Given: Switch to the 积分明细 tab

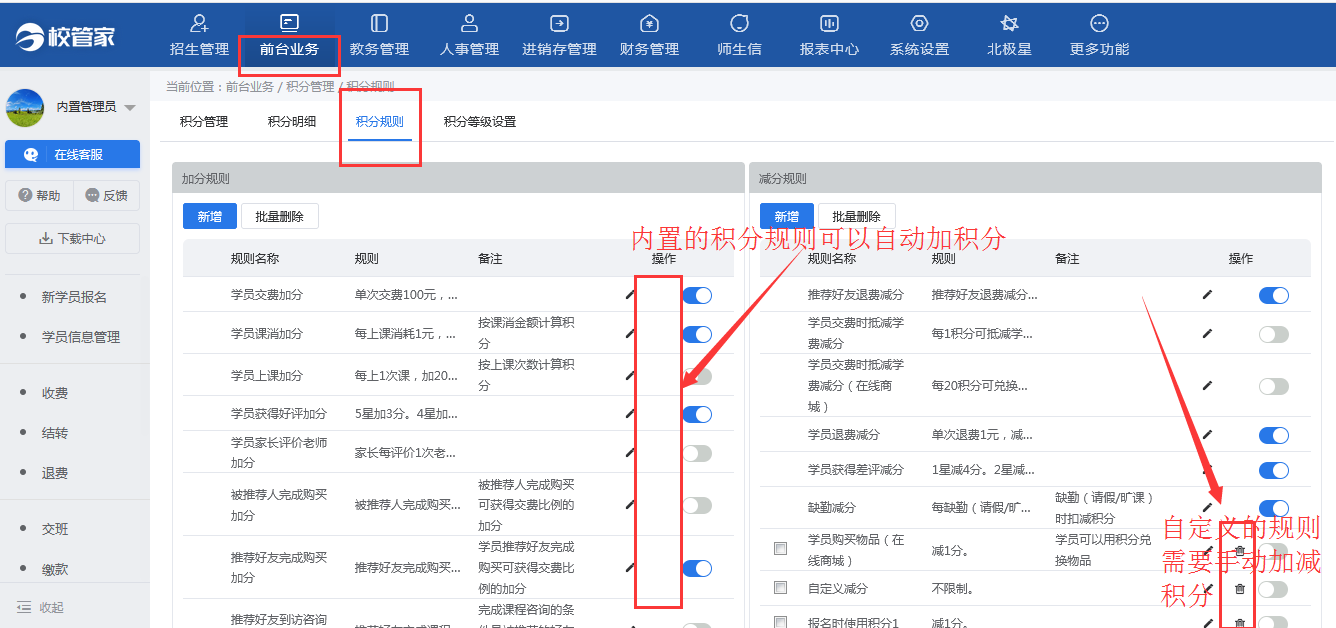Looking at the screenshot, I should pyautogui.click(x=292, y=122).
